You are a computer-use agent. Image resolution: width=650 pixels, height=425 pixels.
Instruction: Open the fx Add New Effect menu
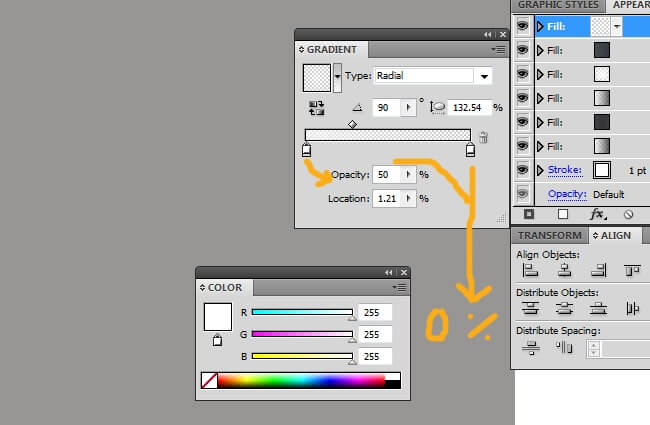[x=598, y=214]
